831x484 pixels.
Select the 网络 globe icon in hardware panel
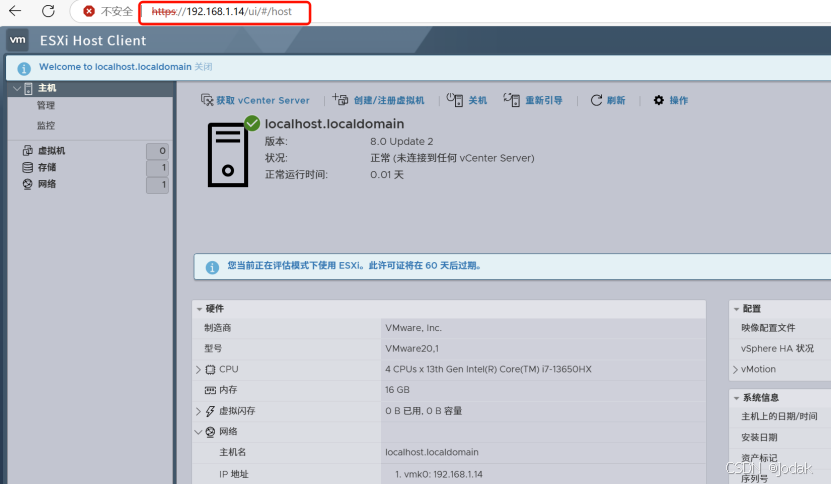(x=210, y=432)
